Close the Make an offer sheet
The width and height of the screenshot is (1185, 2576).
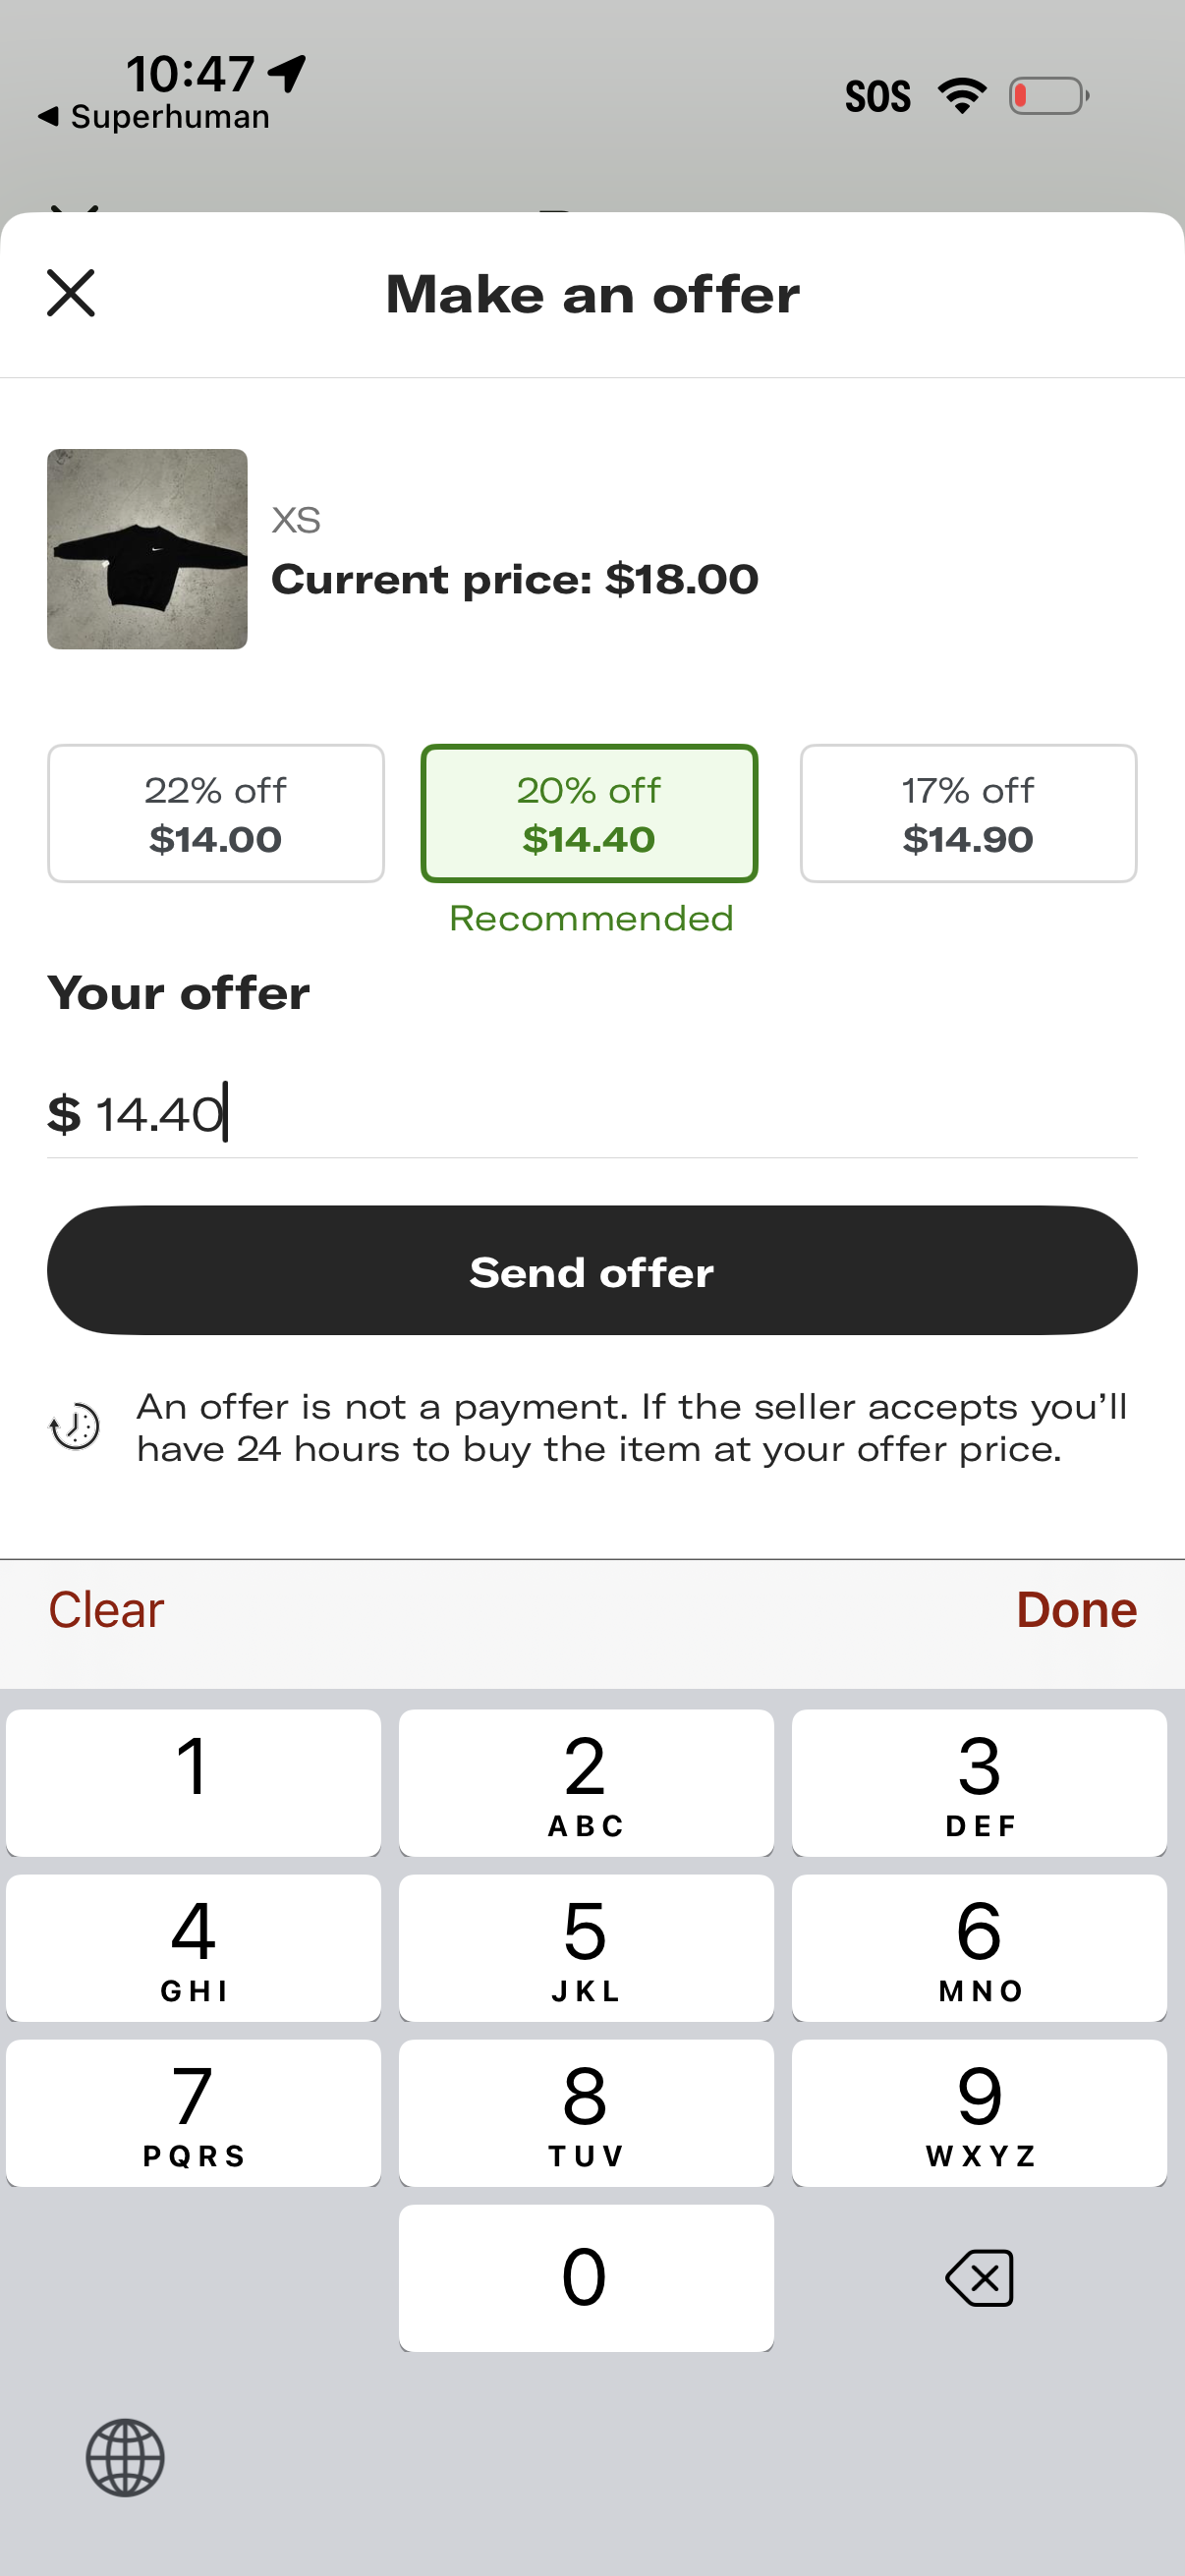click(x=71, y=293)
